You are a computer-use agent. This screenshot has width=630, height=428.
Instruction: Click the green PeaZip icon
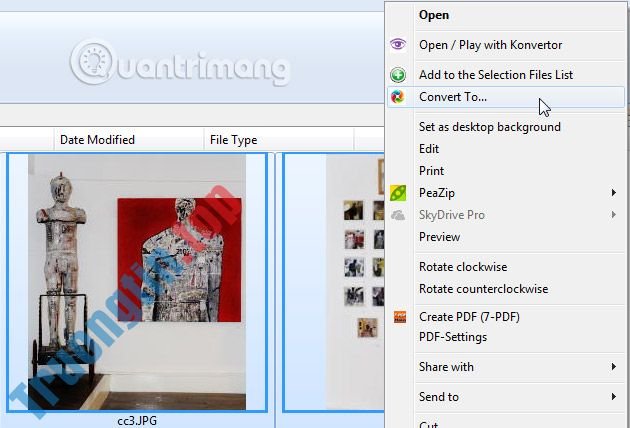tap(398, 192)
